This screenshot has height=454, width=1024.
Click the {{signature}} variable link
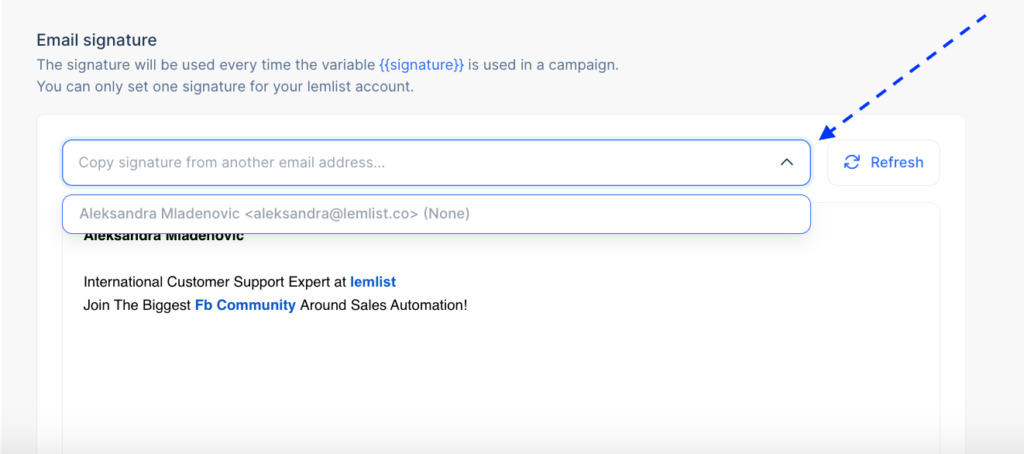[x=421, y=65]
